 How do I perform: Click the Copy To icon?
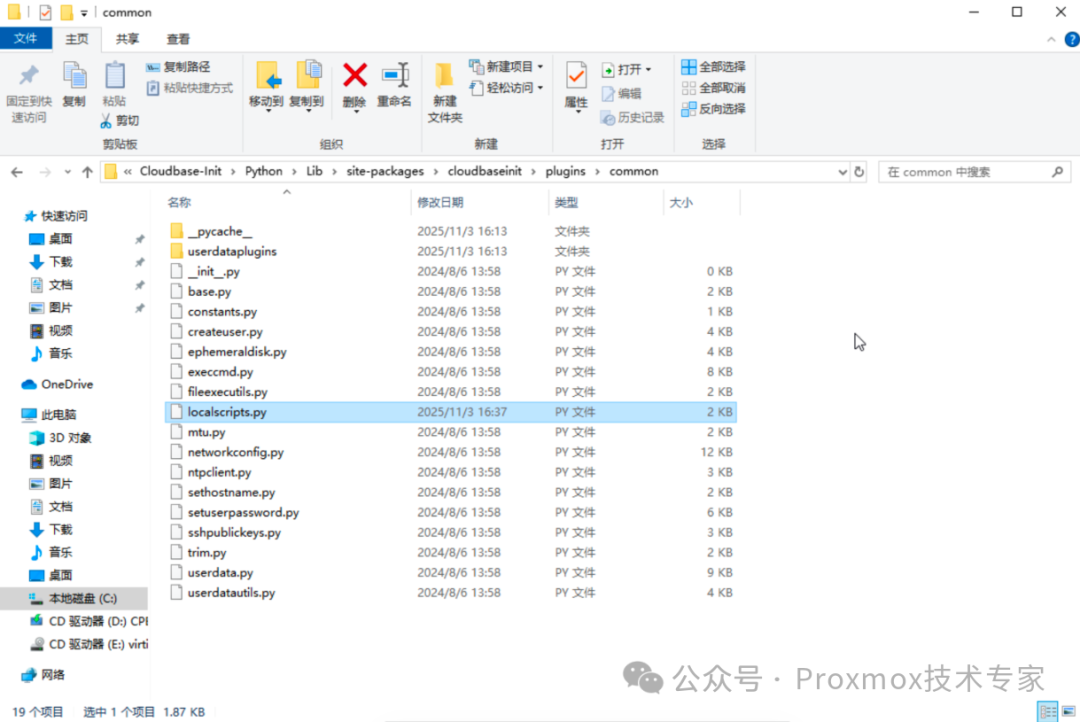point(307,76)
